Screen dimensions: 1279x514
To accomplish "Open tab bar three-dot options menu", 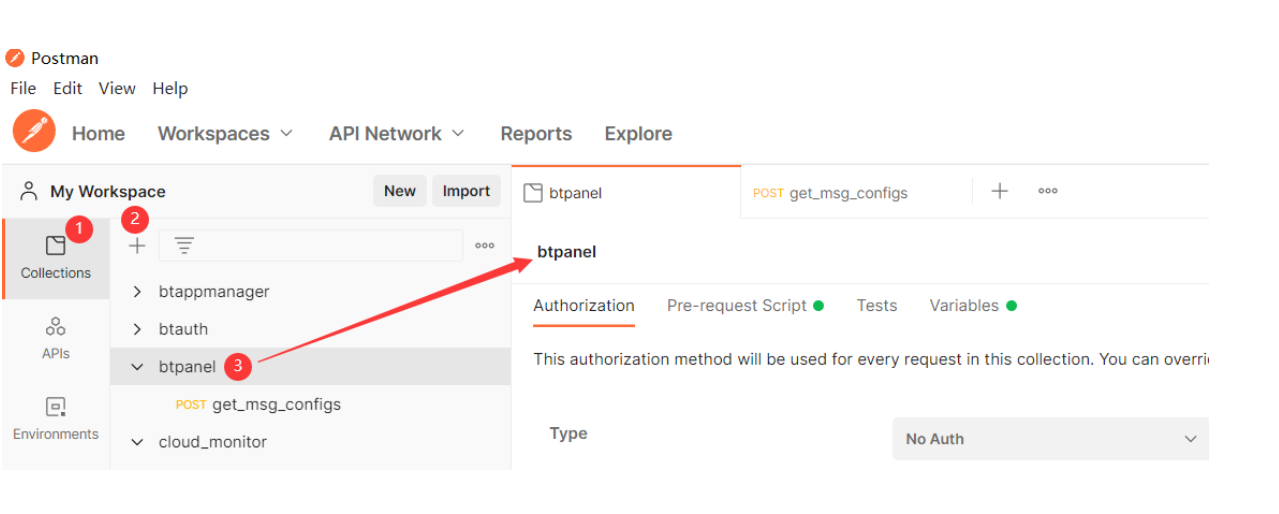I will [x=1048, y=191].
